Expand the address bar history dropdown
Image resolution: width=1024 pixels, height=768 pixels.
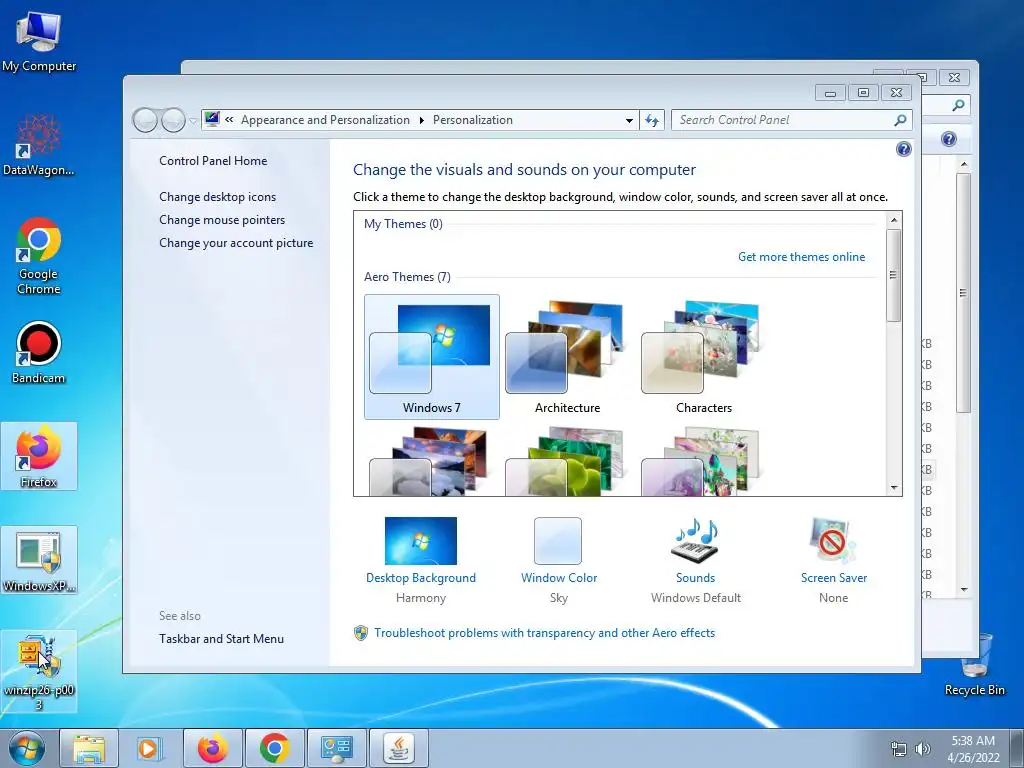(x=629, y=120)
